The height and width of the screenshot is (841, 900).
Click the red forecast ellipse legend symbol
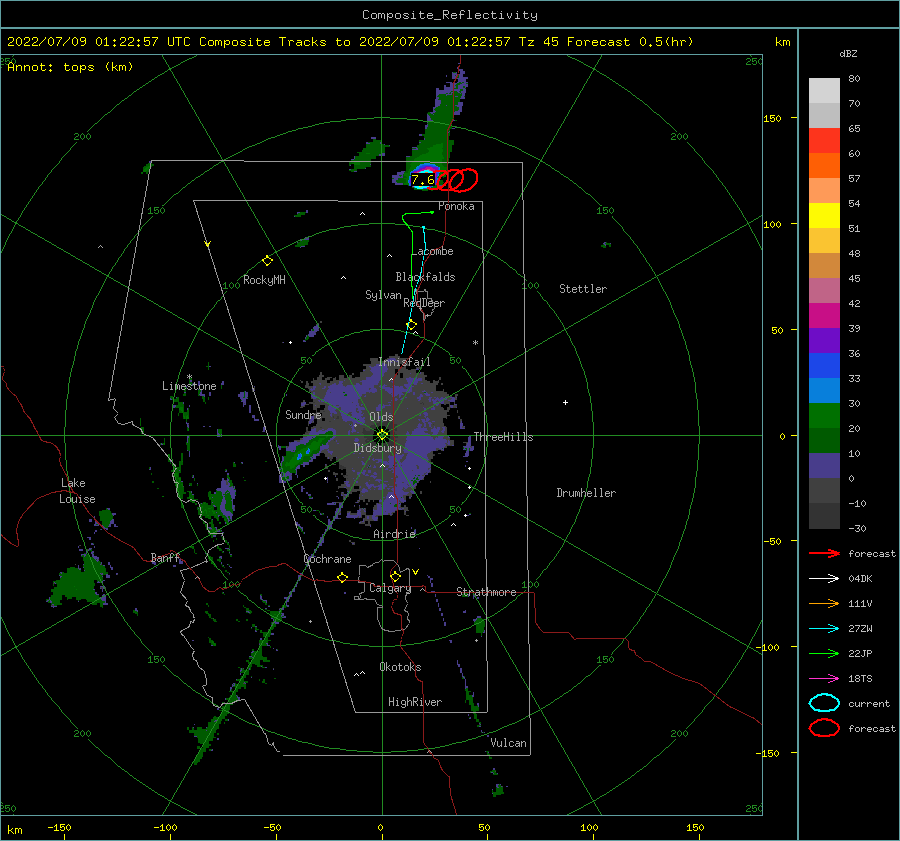point(824,728)
